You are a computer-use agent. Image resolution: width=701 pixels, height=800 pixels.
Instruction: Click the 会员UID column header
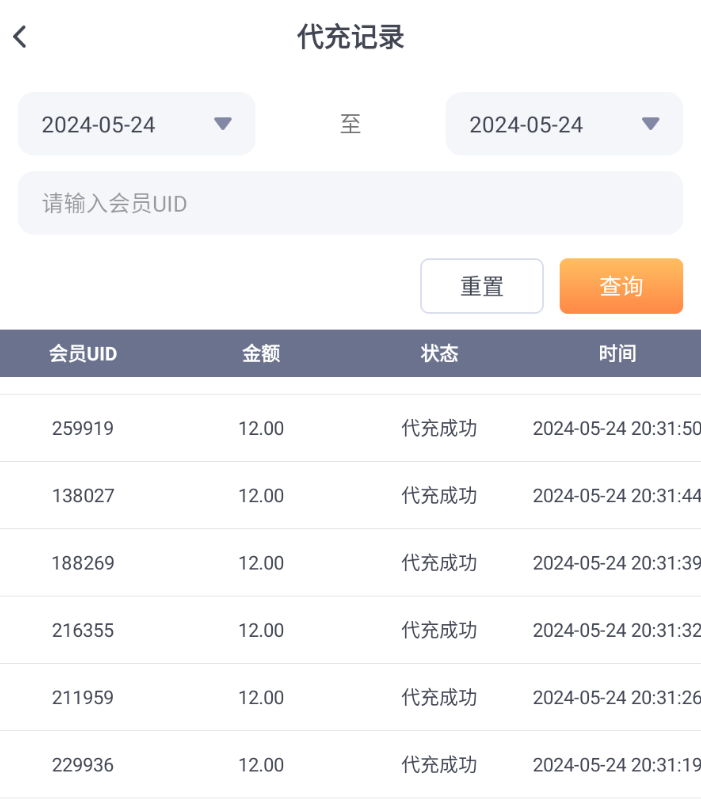coord(83,353)
